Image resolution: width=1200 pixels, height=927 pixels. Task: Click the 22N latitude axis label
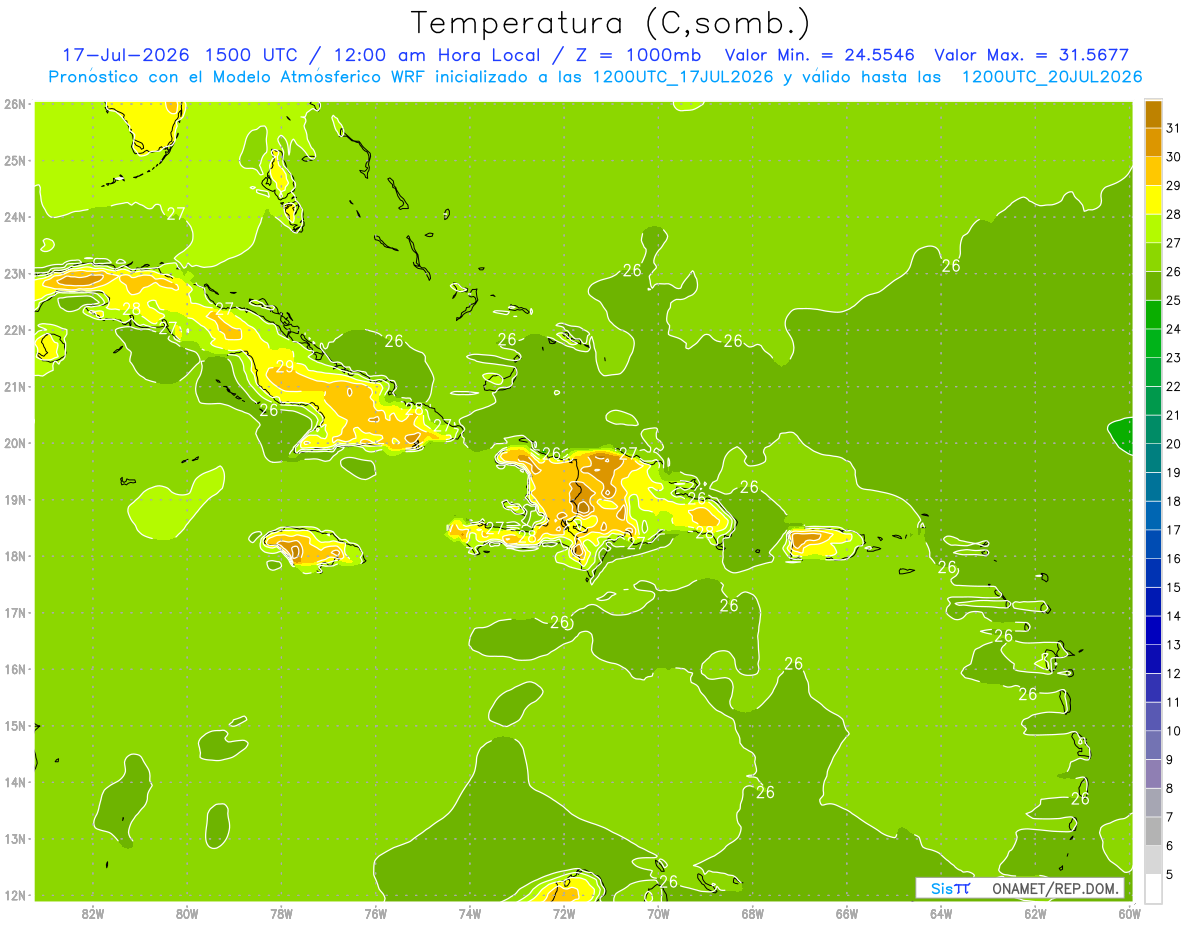coord(16,330)
